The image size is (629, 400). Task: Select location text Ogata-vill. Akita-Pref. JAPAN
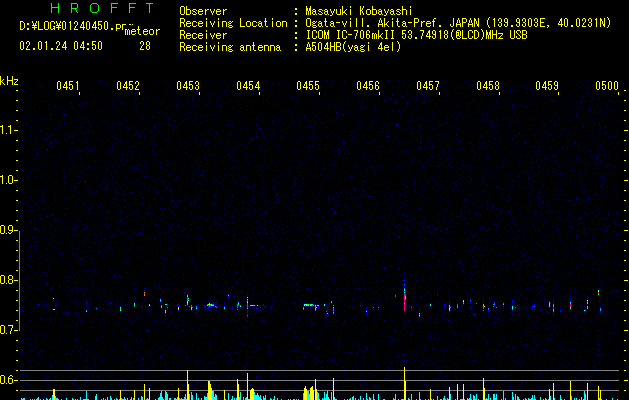[x=392, y=23]
